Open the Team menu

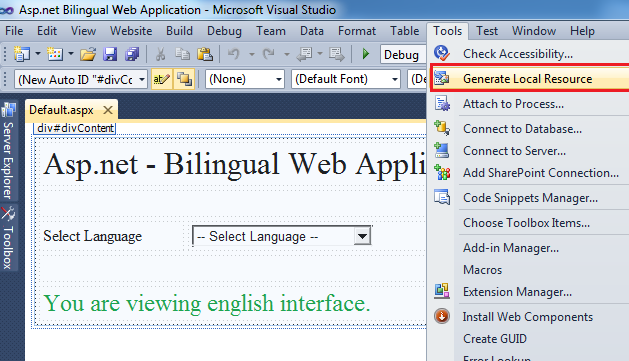(271, 31)
